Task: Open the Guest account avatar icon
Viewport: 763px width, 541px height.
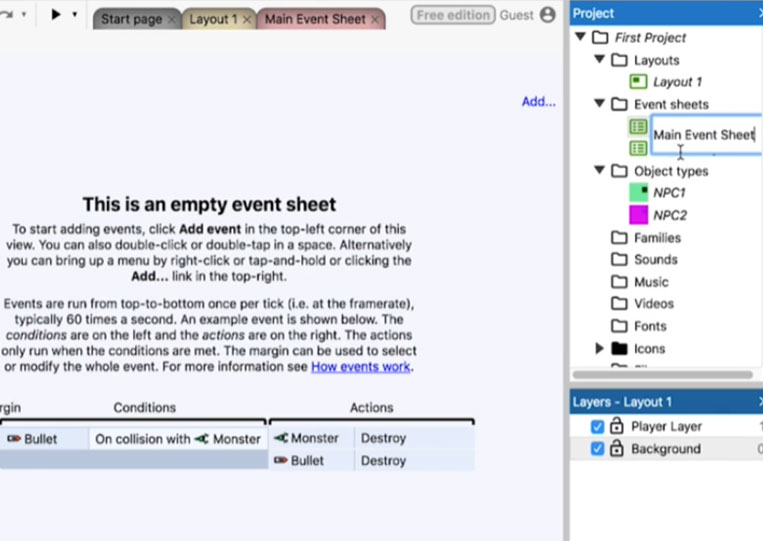Action: (547, 15)
